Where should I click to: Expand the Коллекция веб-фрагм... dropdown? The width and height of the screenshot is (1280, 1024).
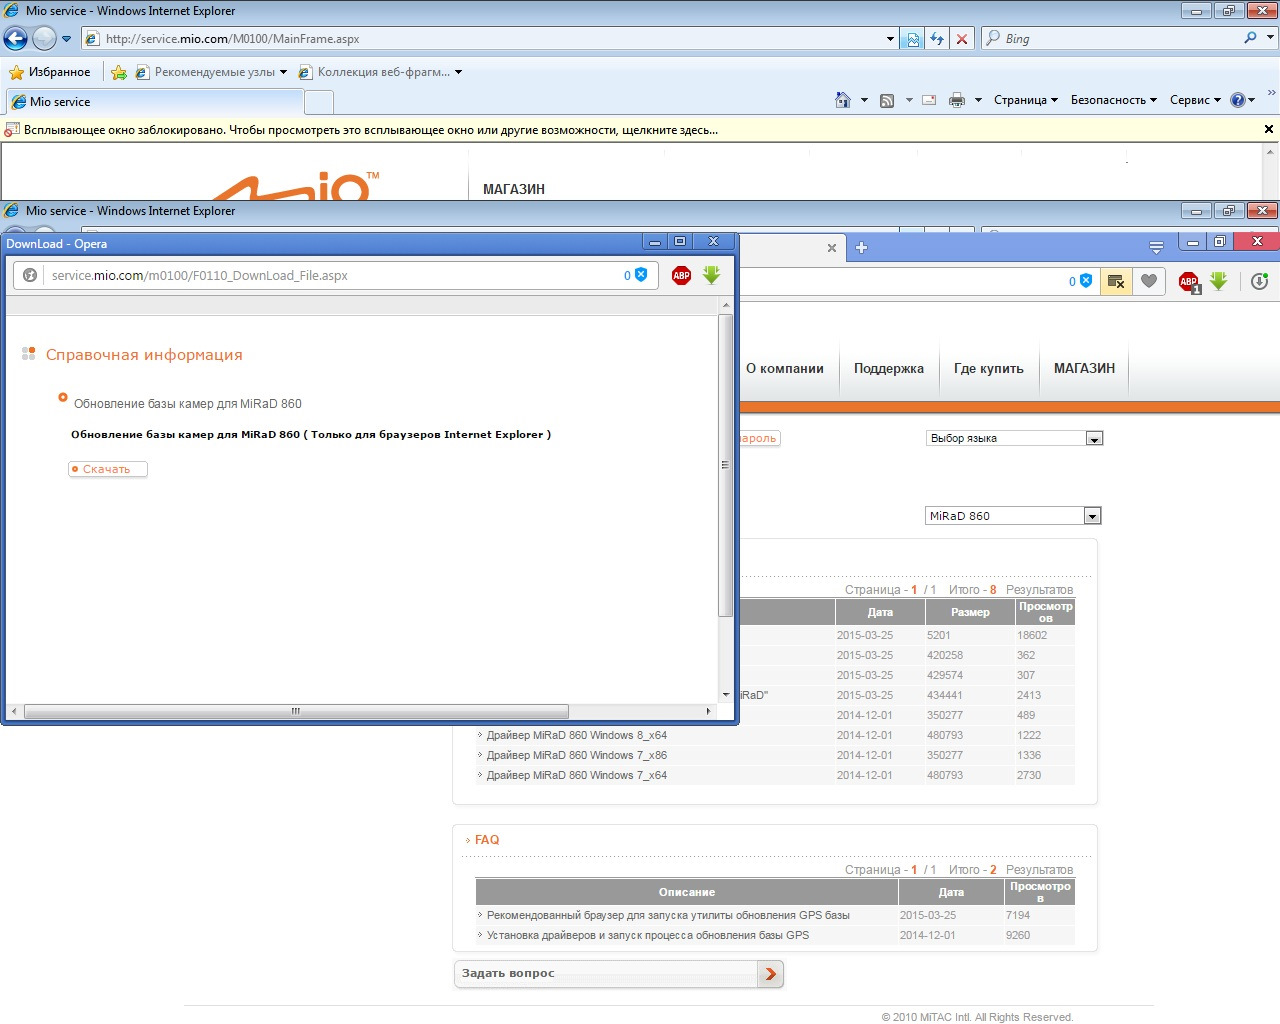(458, 72)
